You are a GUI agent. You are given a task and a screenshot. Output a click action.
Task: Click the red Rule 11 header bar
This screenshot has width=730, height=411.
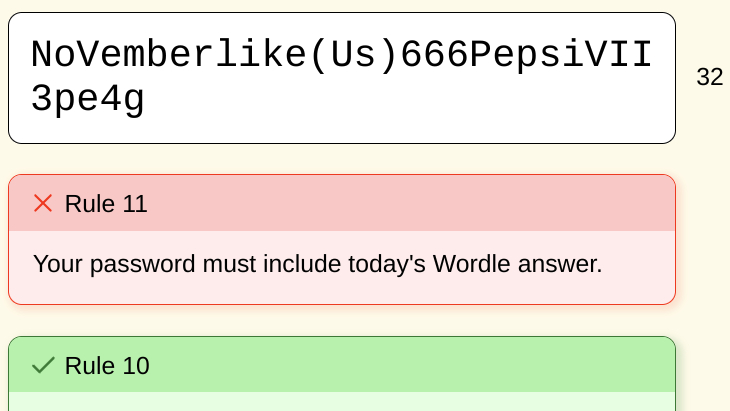coord(400,204)
